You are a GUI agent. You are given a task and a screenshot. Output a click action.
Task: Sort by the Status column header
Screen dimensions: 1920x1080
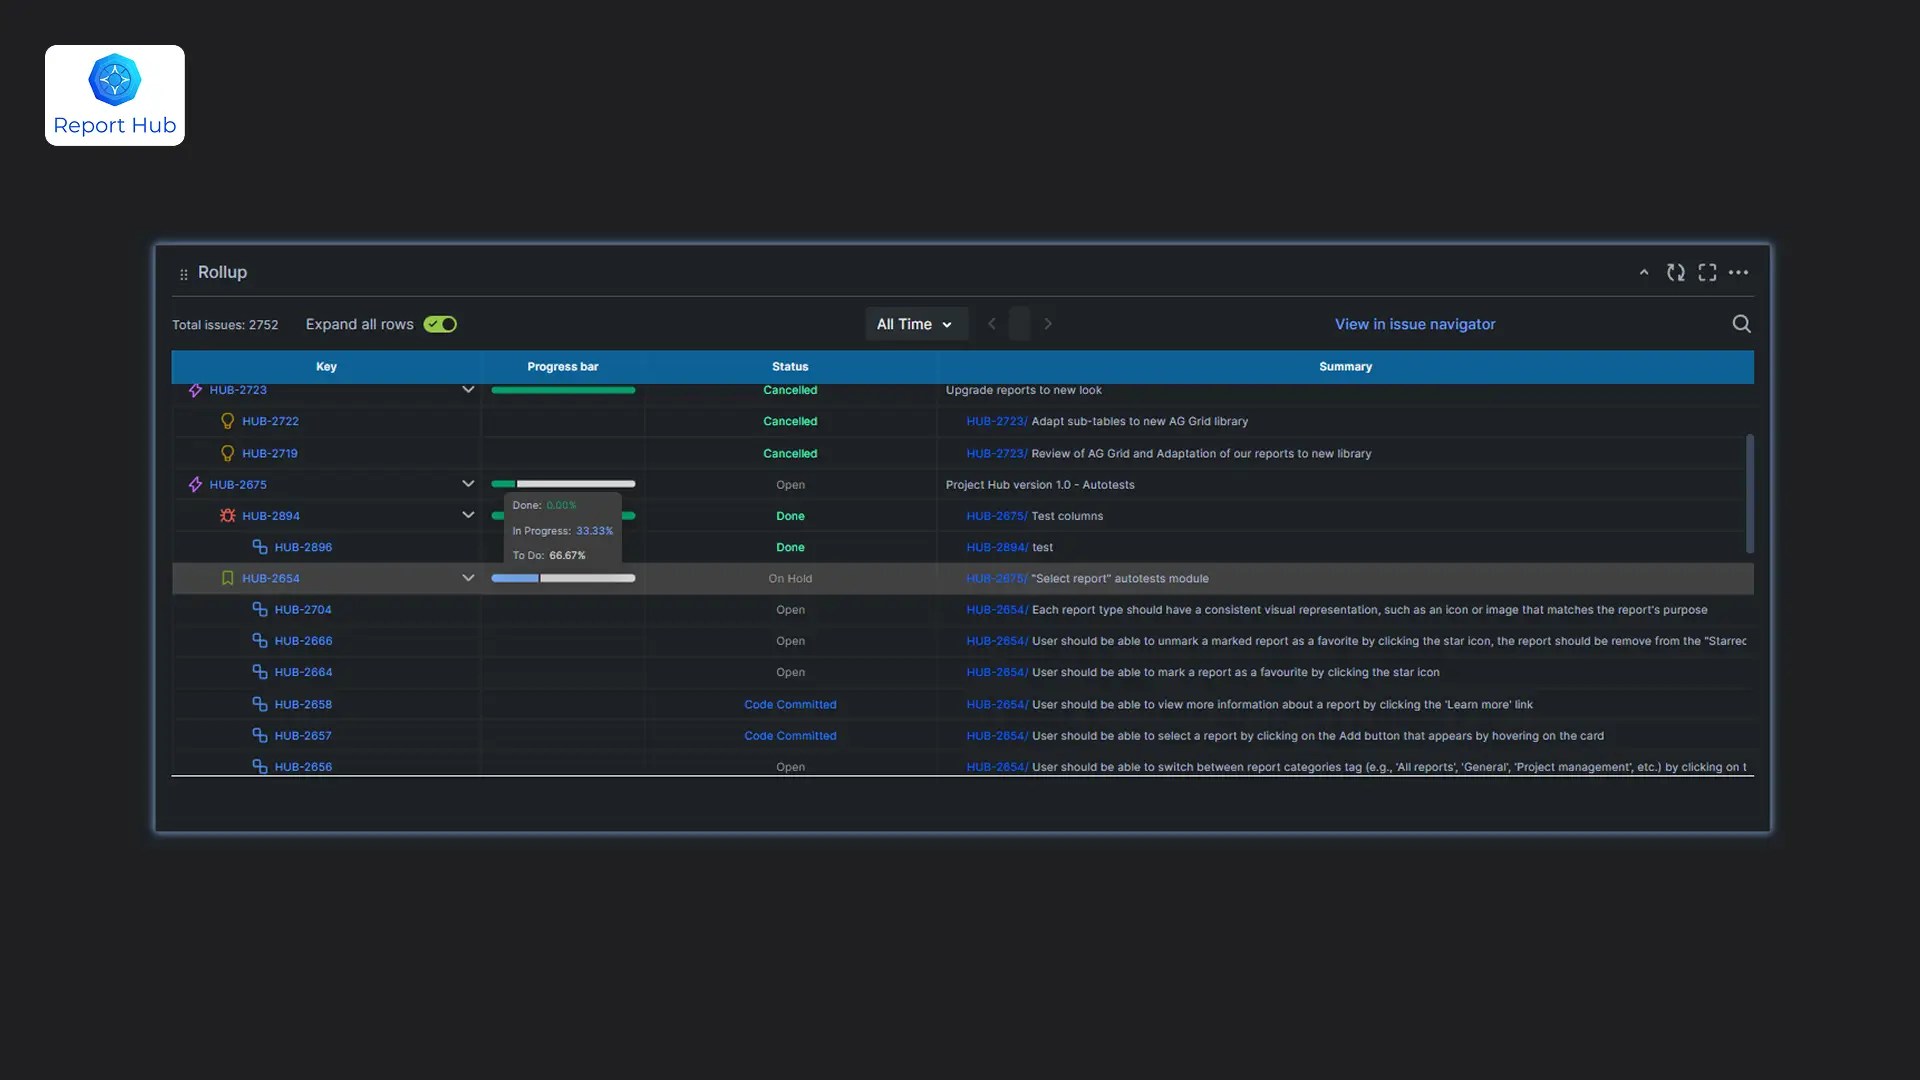click(x=790, y=367)
